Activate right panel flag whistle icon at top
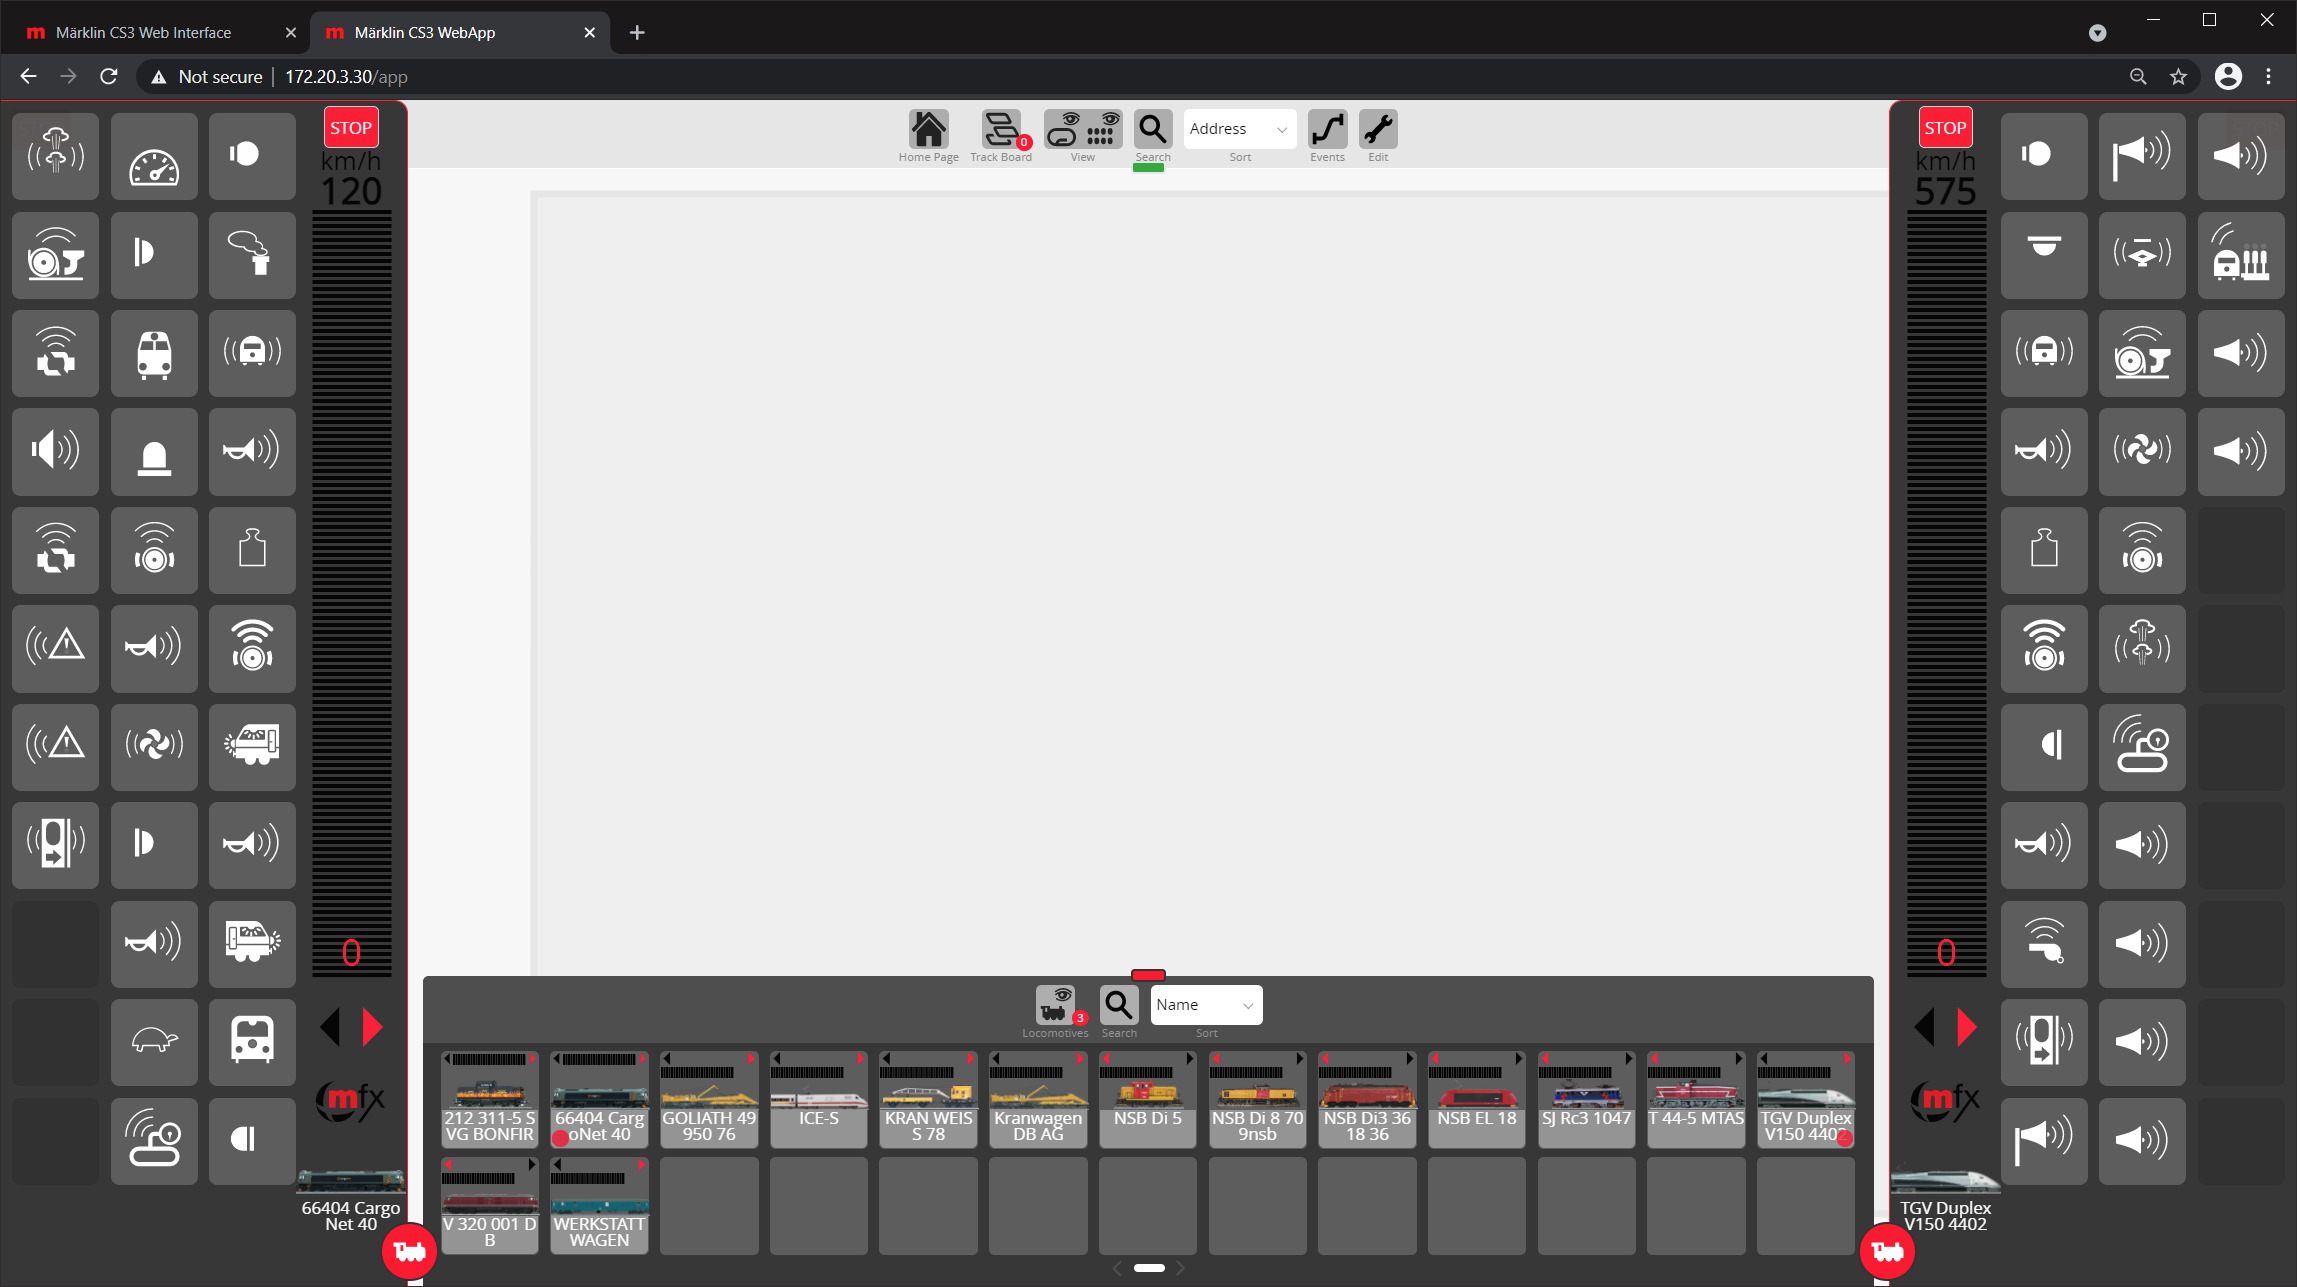Image resolution: width=2297 pixels, height=1287 pixels. click(x=2142, y=156)
